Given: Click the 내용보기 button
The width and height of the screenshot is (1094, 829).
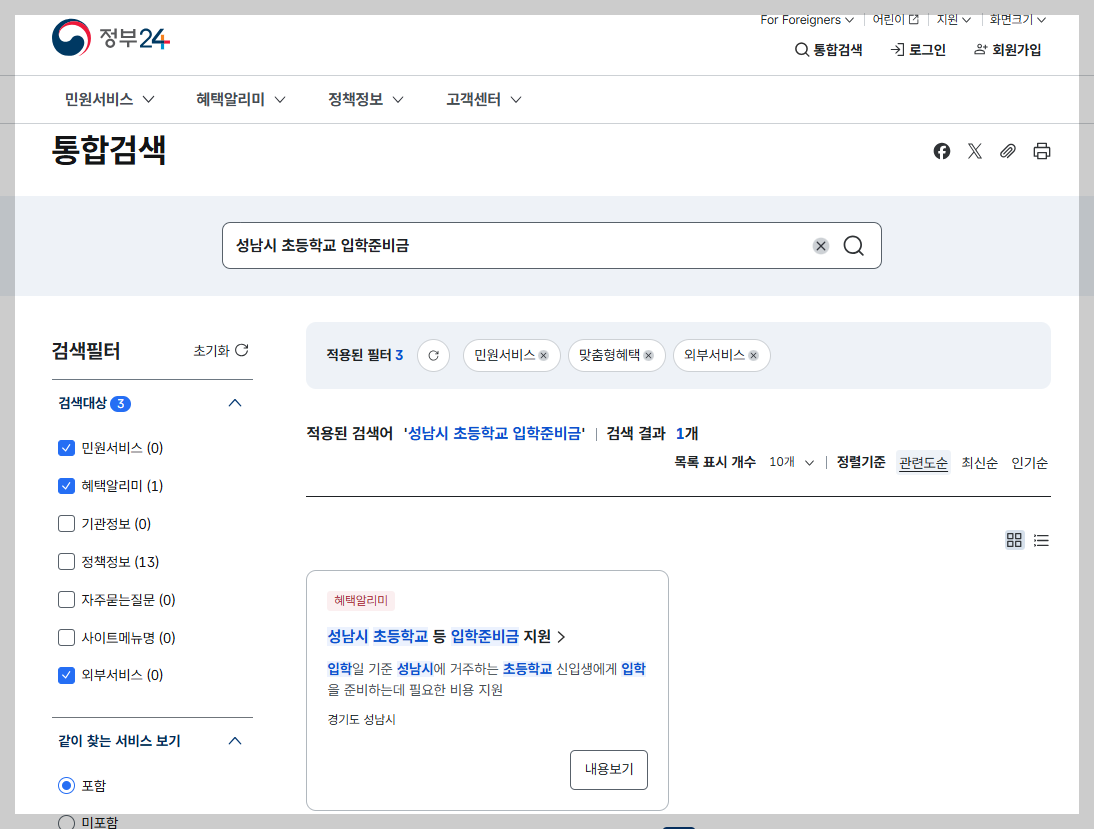Looking at the screenshot, I should [x=608, y=770].
